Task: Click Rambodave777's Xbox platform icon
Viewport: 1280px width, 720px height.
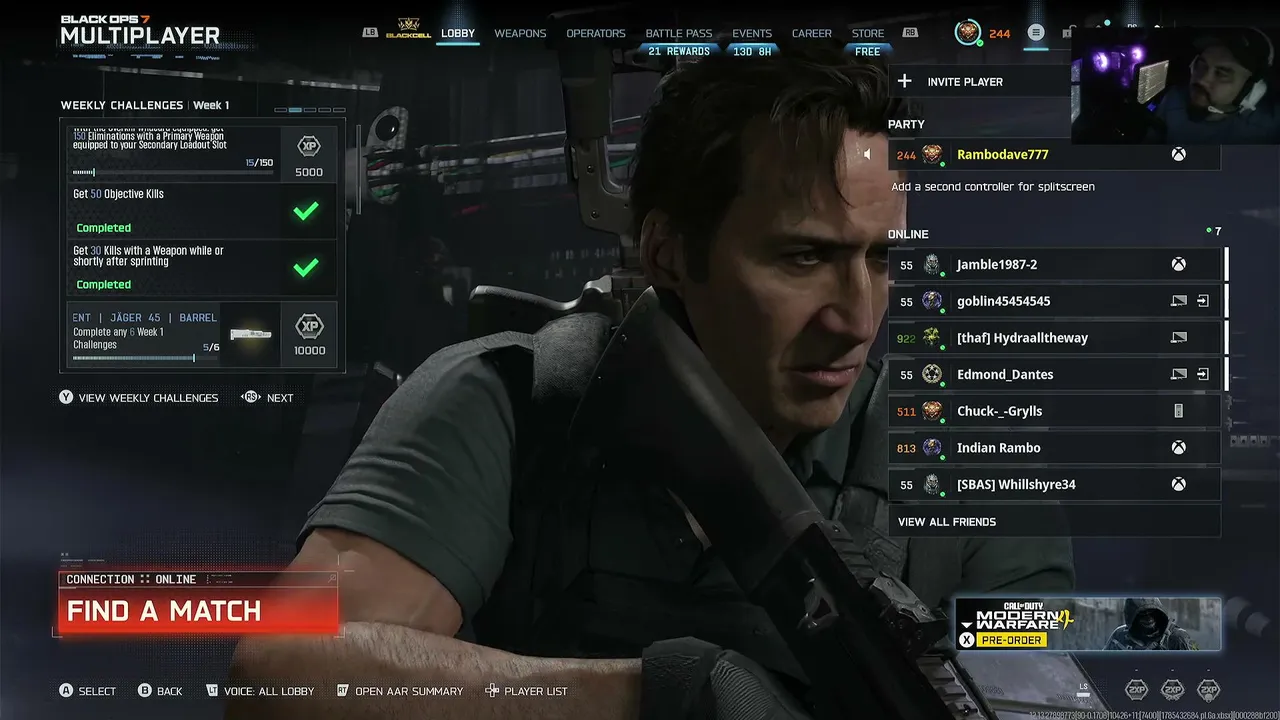Action: [1179, 155]
